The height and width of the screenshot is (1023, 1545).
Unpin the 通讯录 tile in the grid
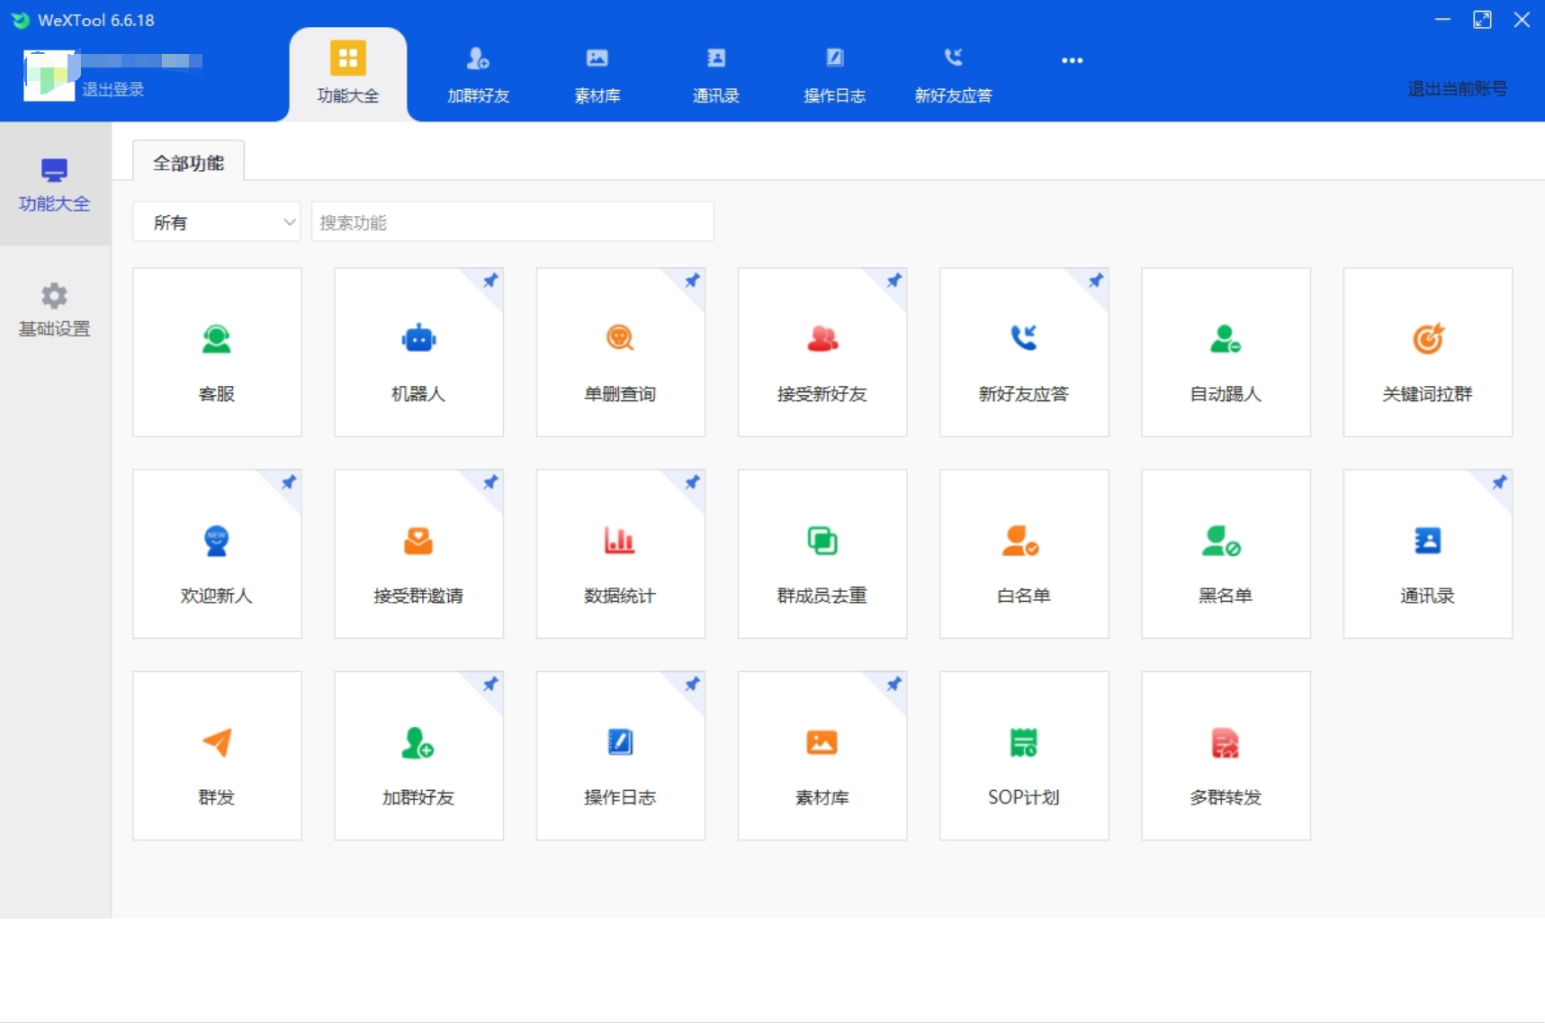click(x=1499, y=483)
